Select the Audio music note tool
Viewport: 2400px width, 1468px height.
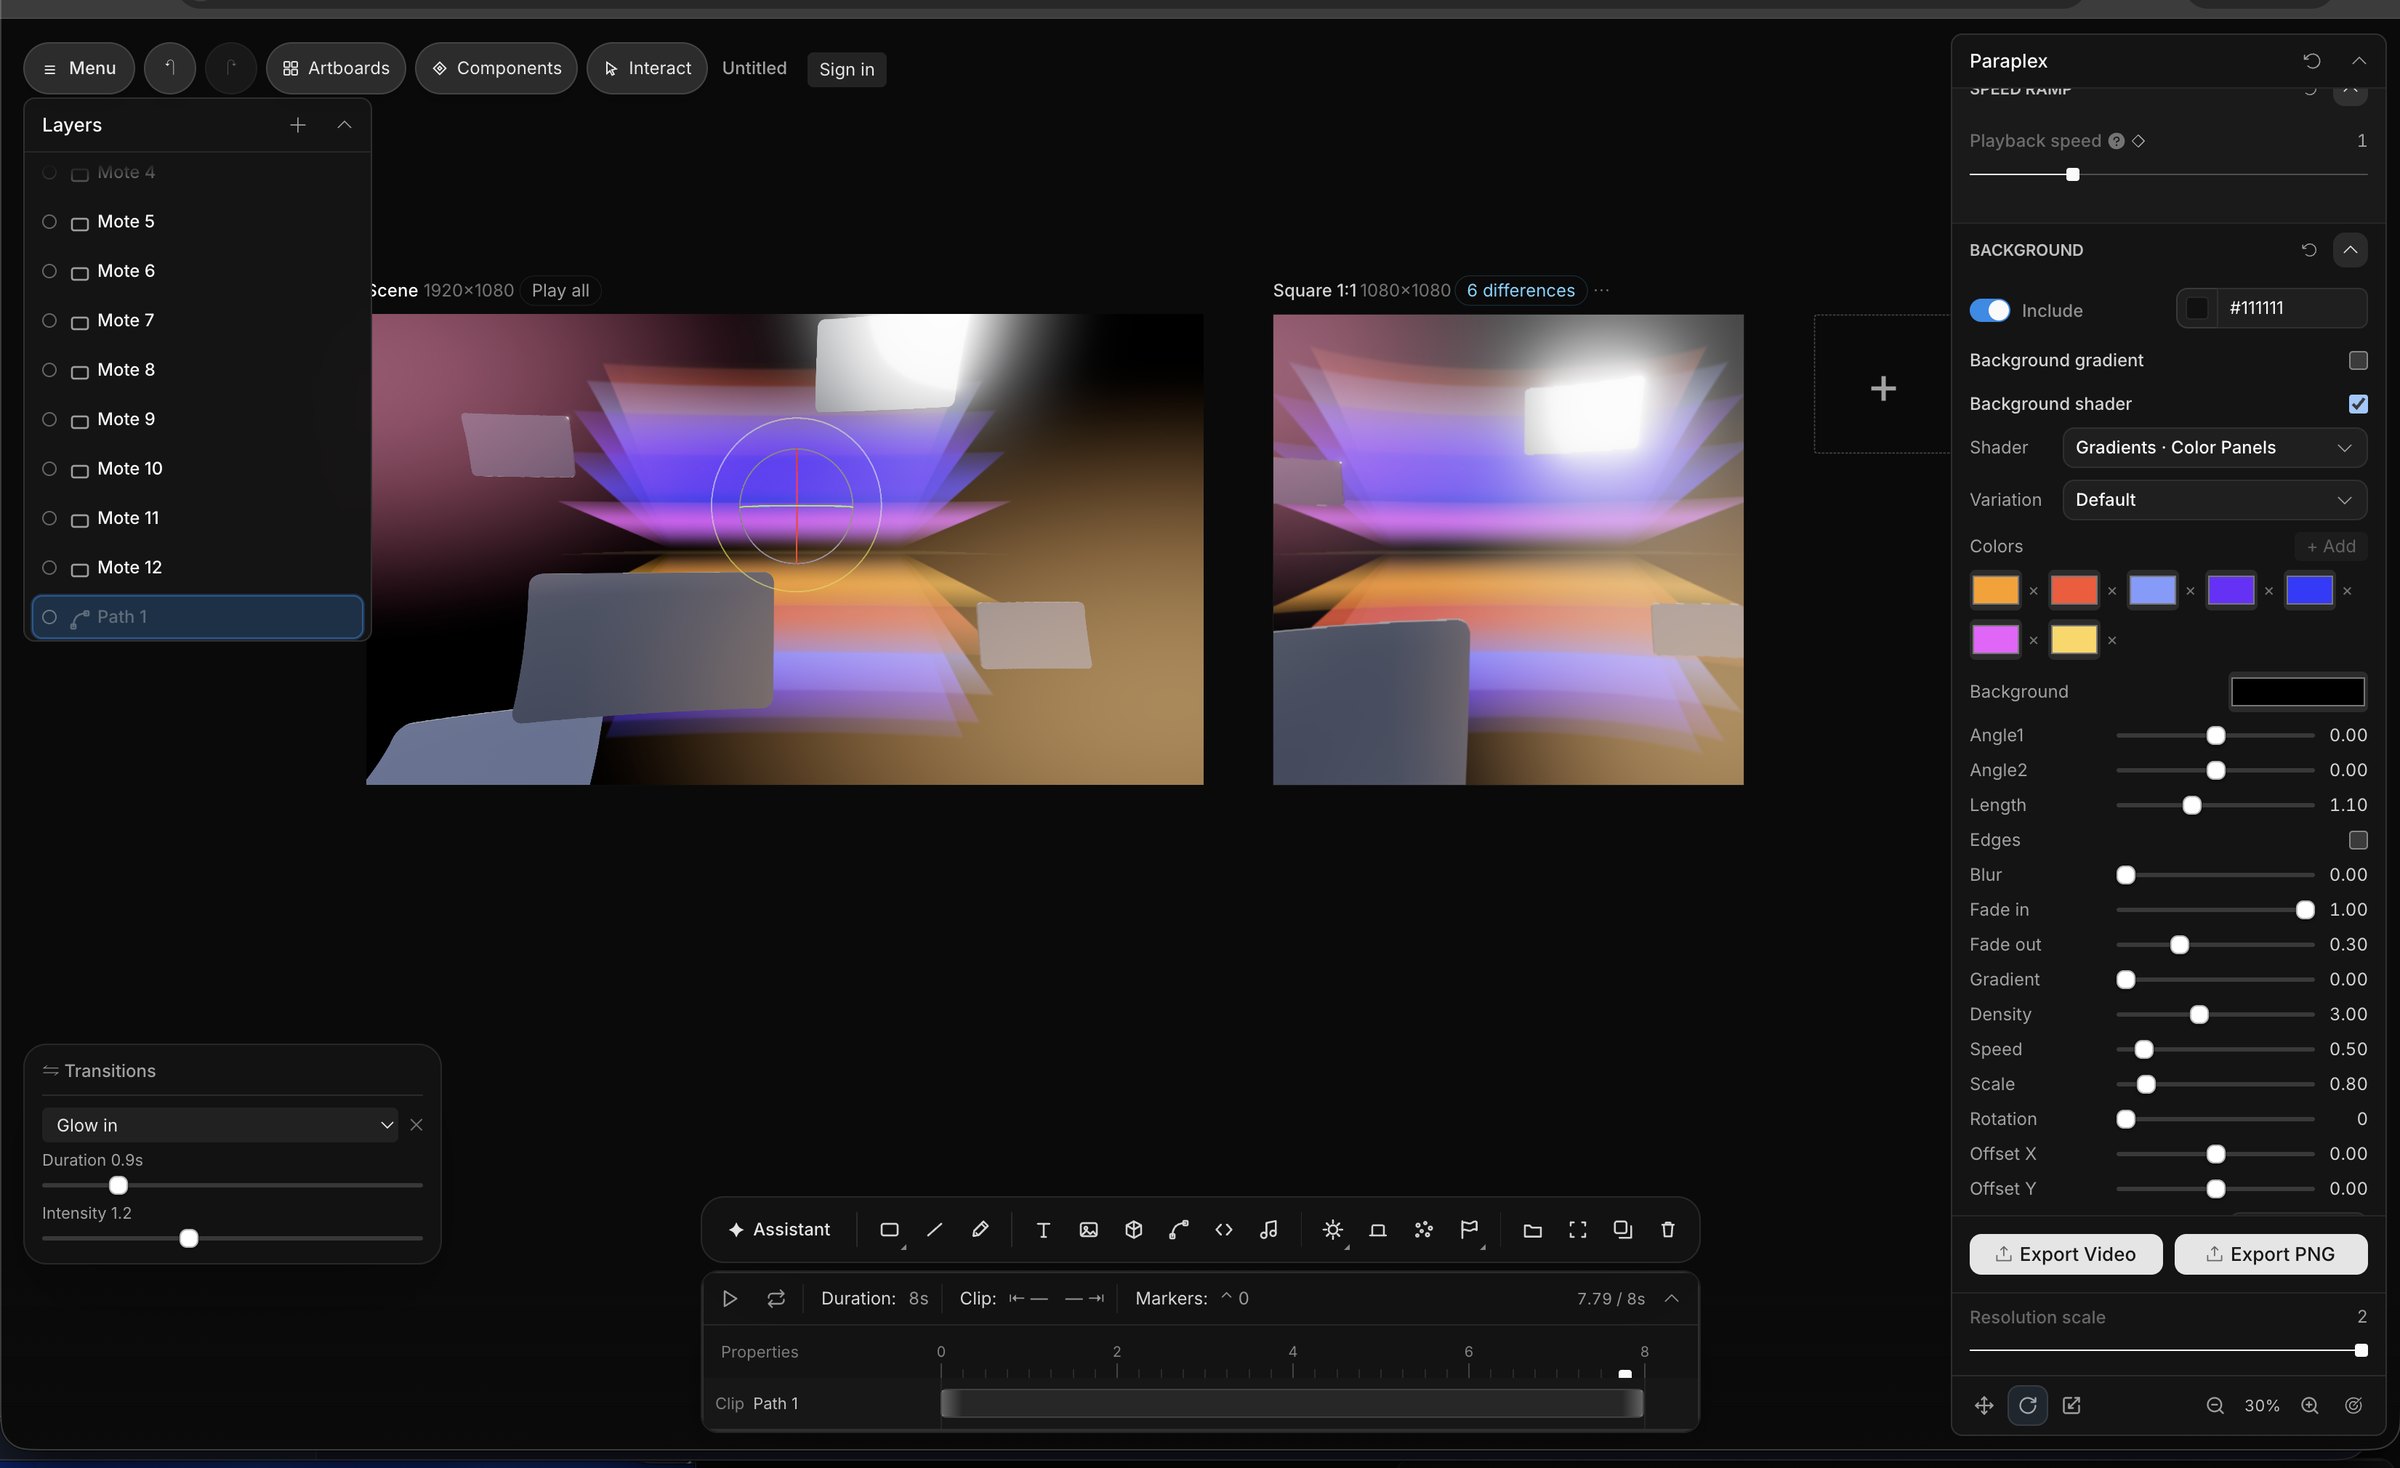(1269, 1230)
